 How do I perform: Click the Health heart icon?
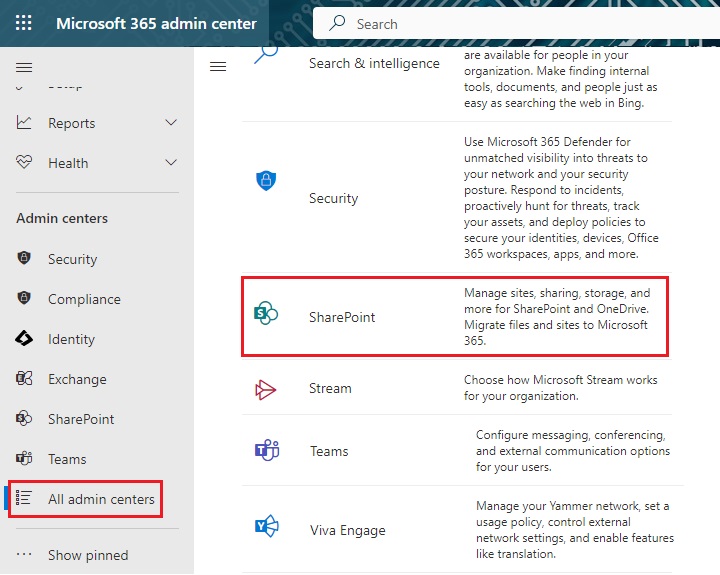(24, 162)
